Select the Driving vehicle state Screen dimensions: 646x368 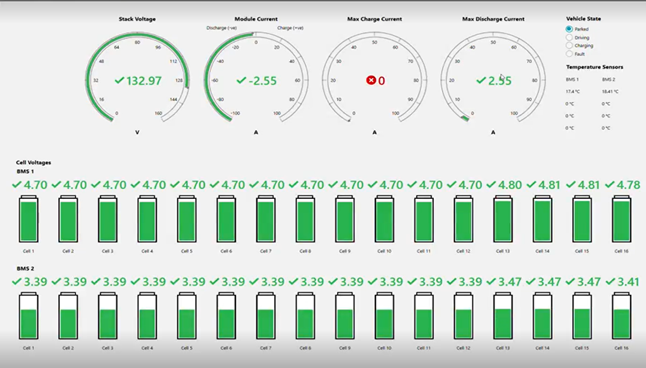tap(569, 38)
